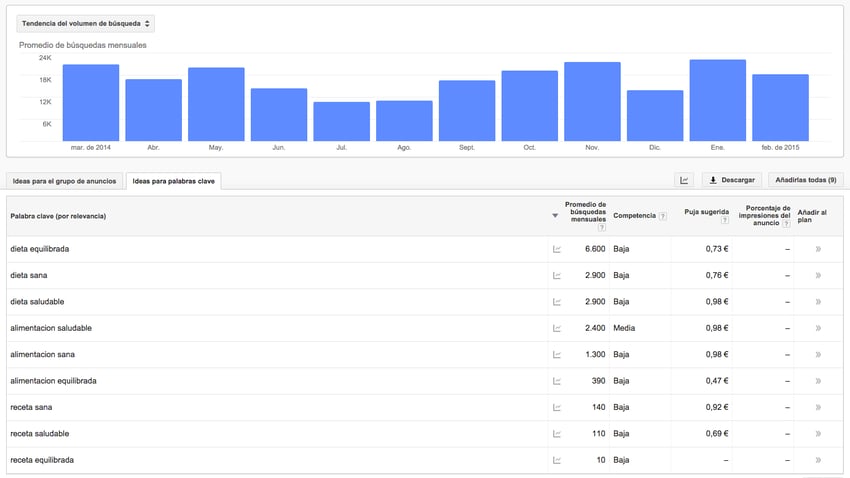Click the Dic. chart bar

click(655, 115)
